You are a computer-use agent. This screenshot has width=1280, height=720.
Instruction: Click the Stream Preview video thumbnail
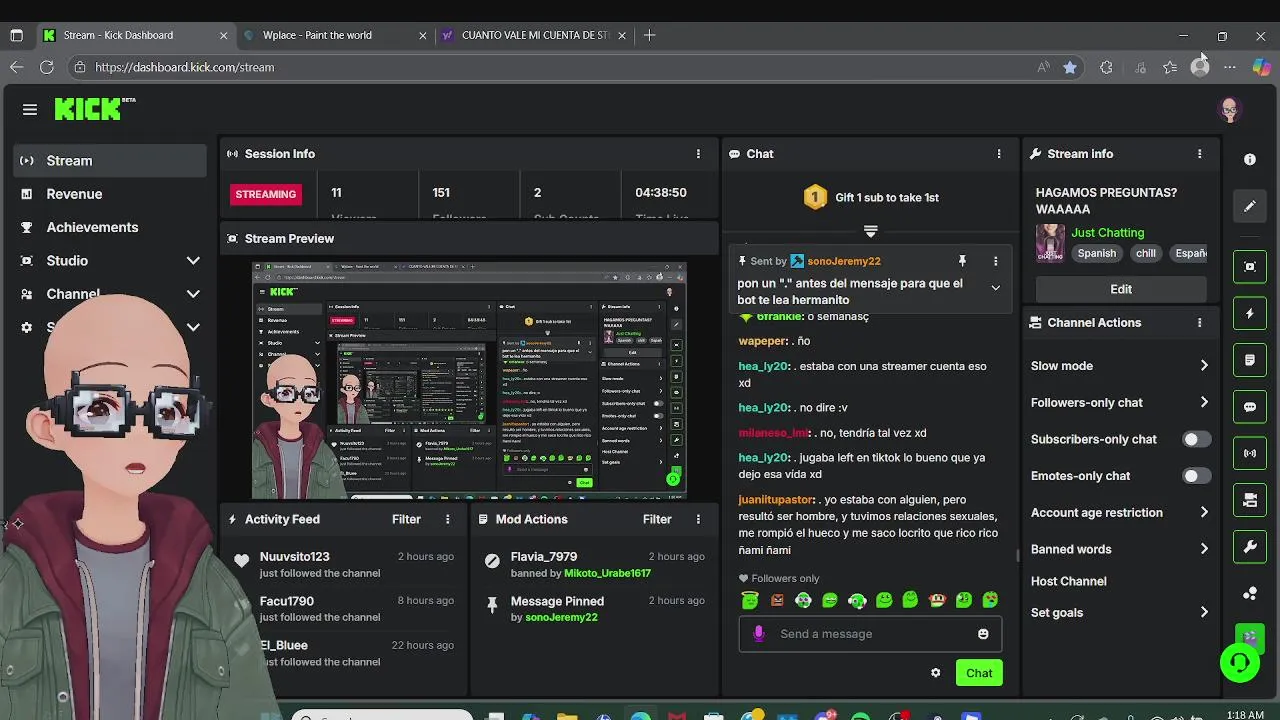pos(469,379)
